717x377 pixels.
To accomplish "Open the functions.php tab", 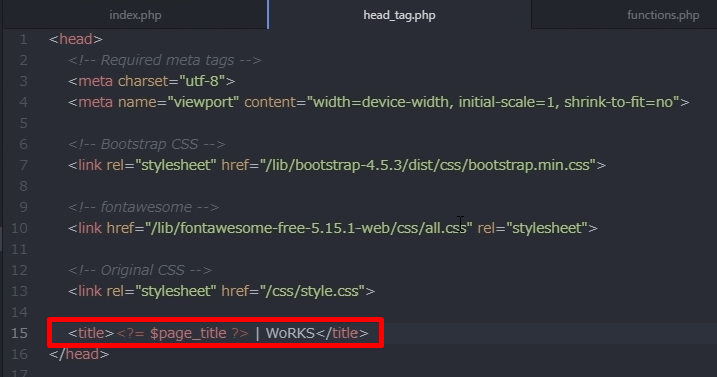I will tap(663, 15).
